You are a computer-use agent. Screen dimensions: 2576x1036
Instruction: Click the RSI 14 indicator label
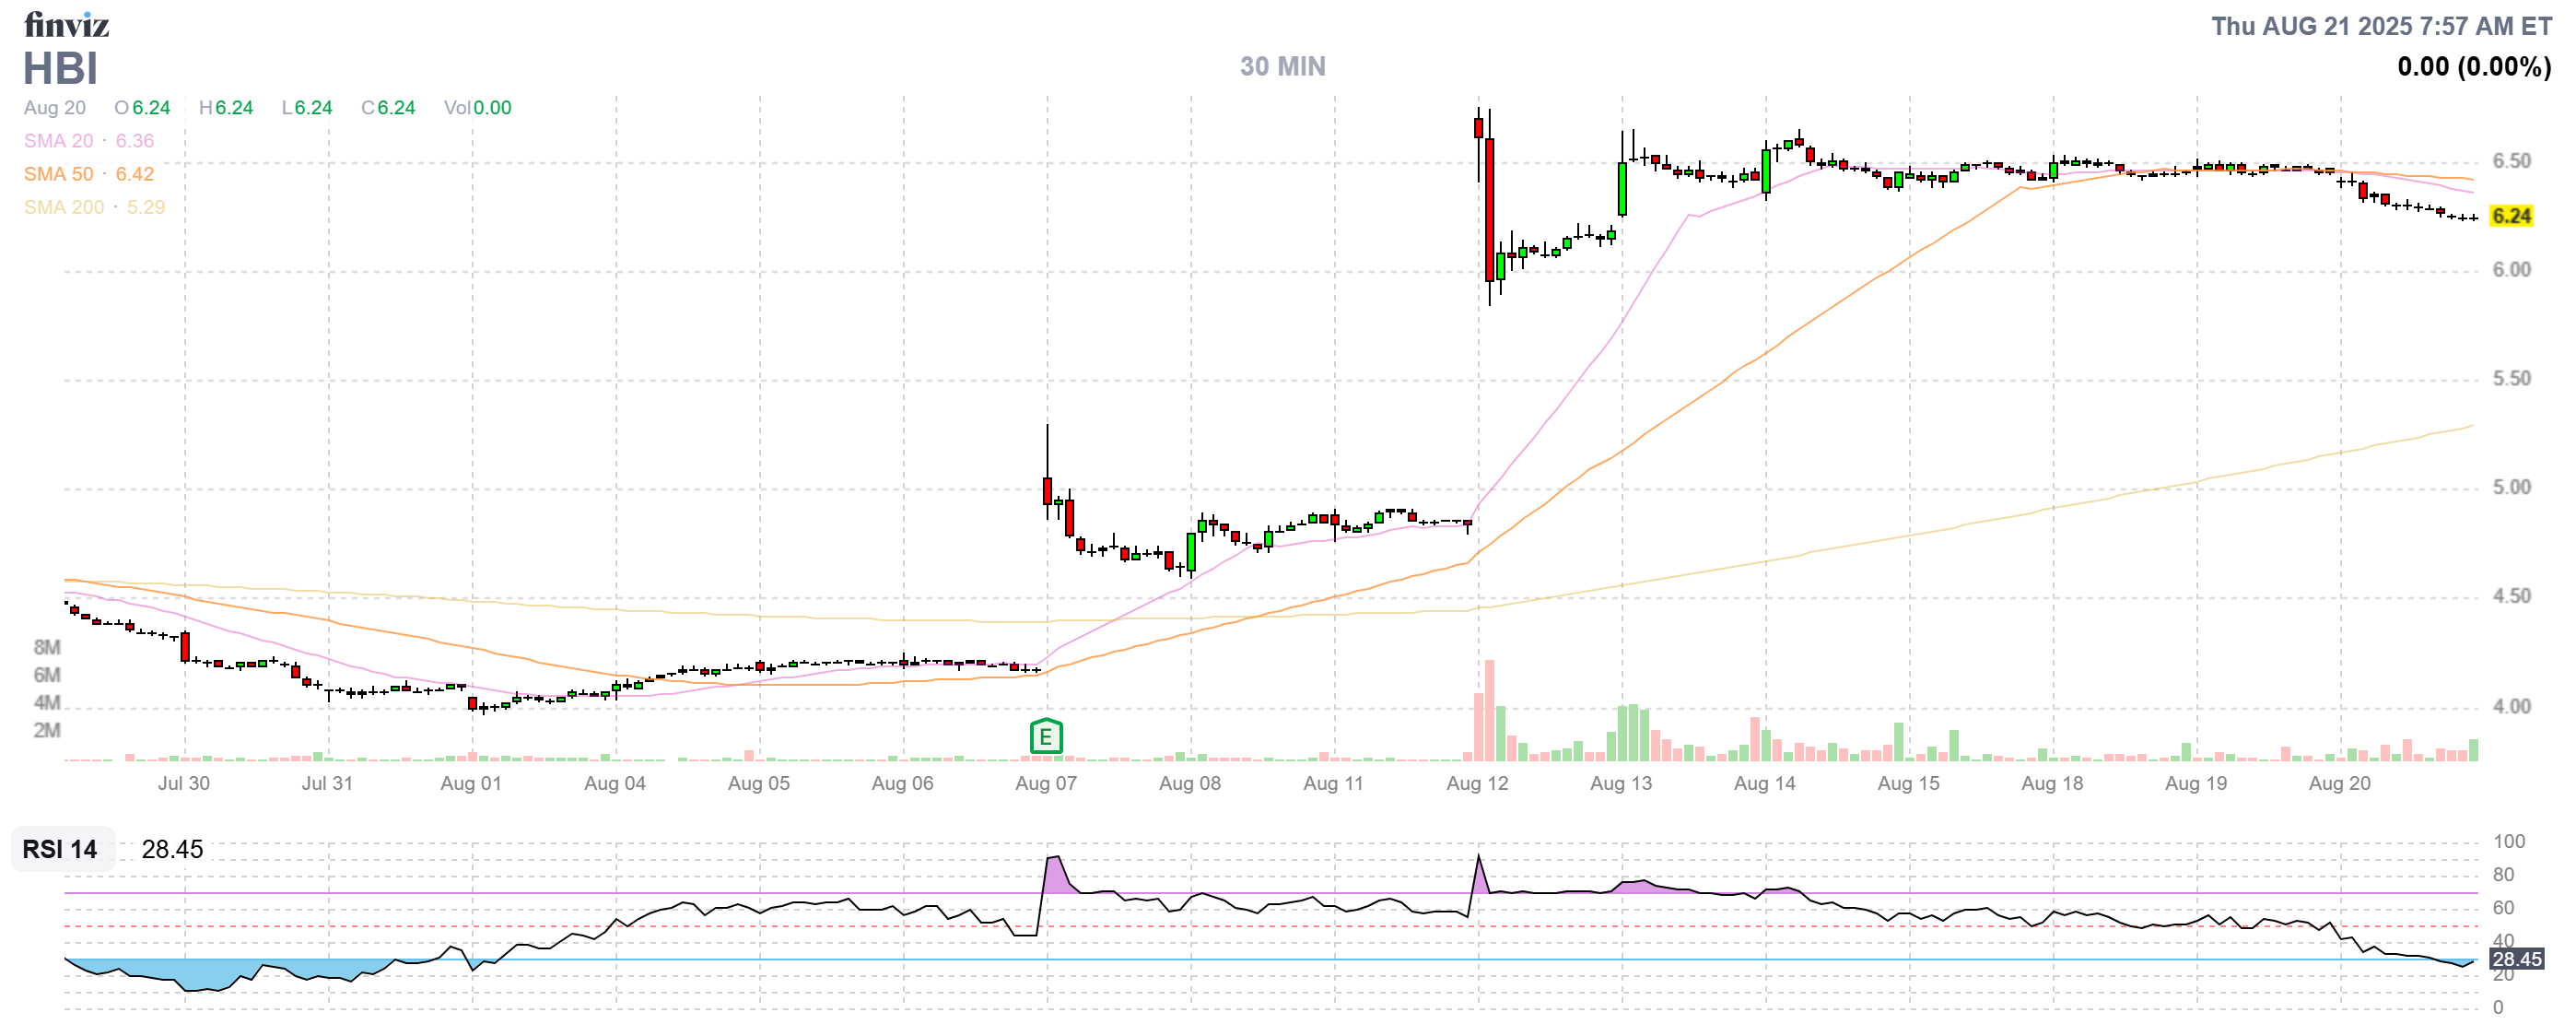click(60, 849)
